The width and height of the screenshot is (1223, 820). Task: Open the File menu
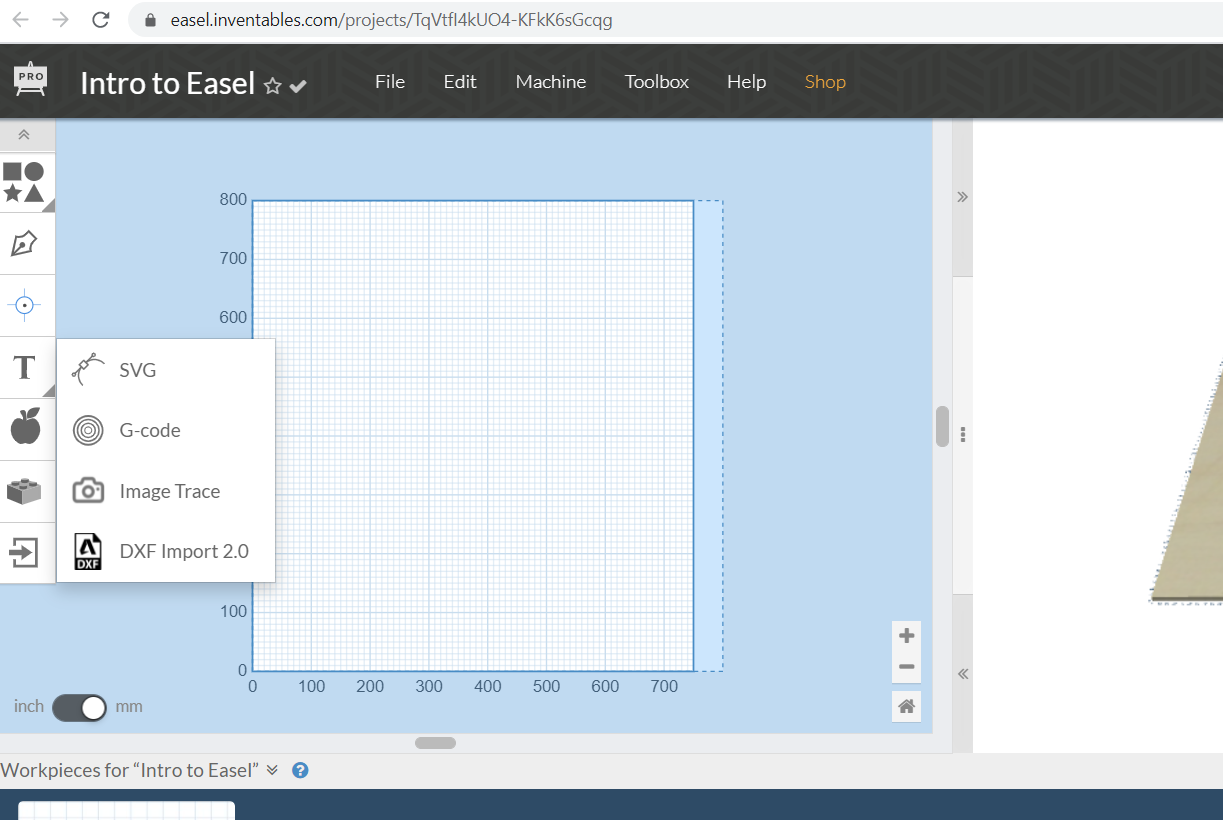[x=390, y=82]
